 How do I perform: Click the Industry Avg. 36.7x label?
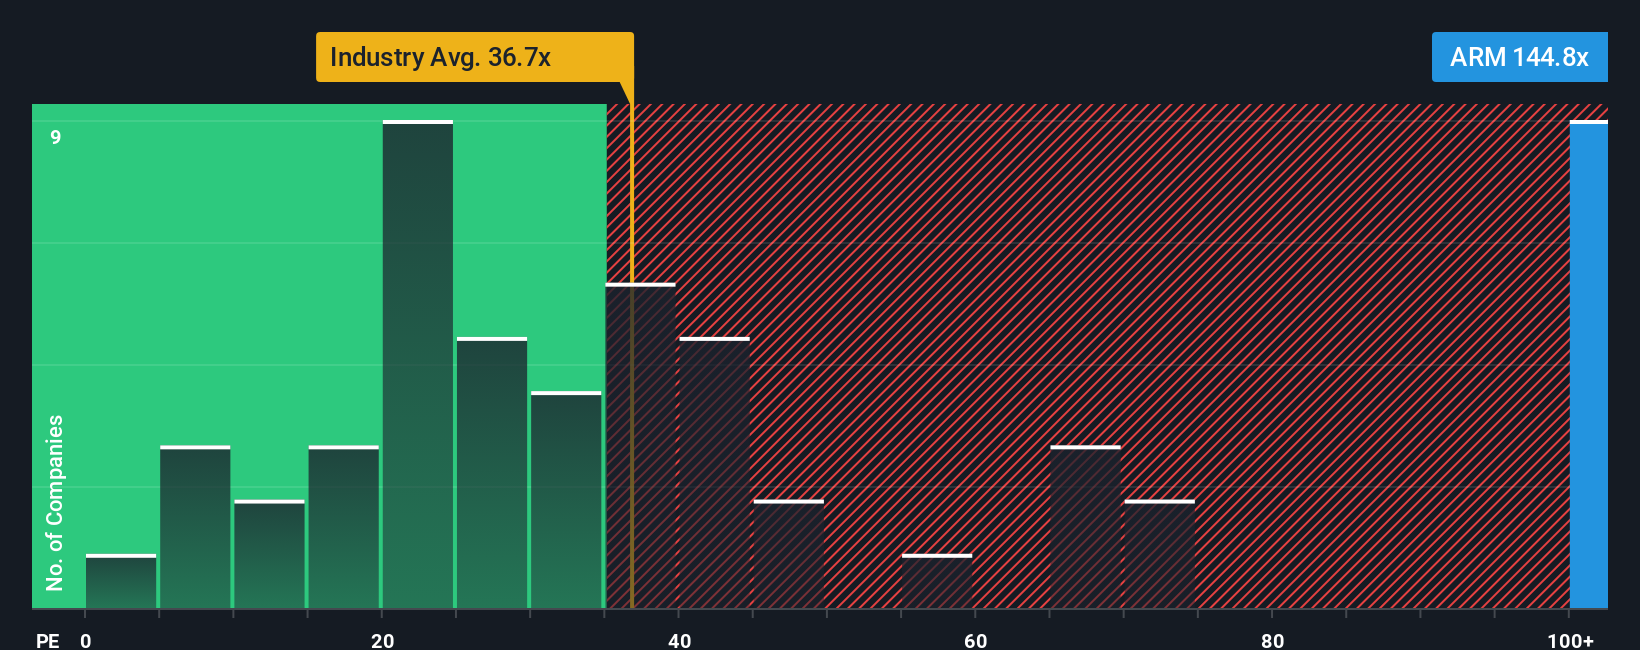475,57
